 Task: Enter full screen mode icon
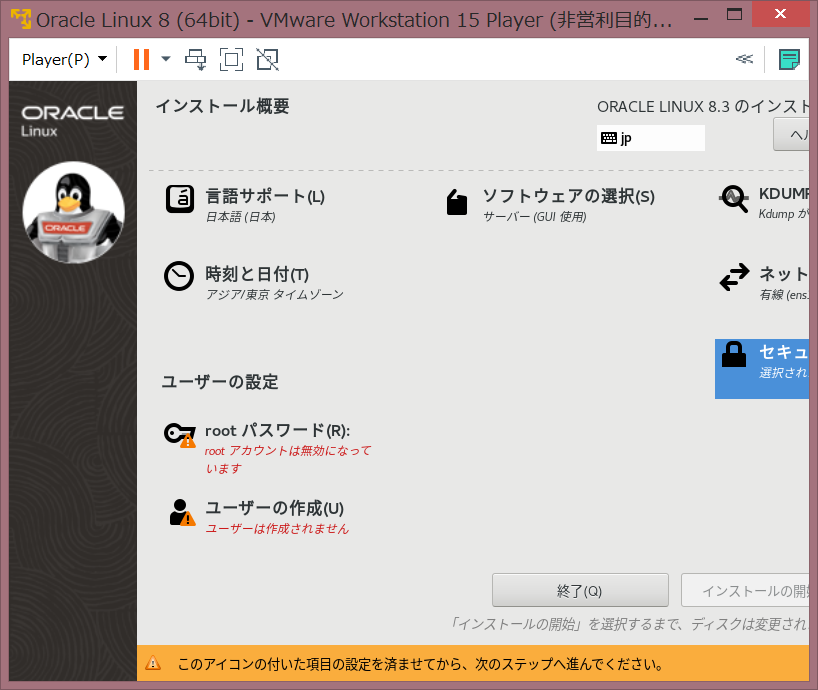(x=231, y=59)
